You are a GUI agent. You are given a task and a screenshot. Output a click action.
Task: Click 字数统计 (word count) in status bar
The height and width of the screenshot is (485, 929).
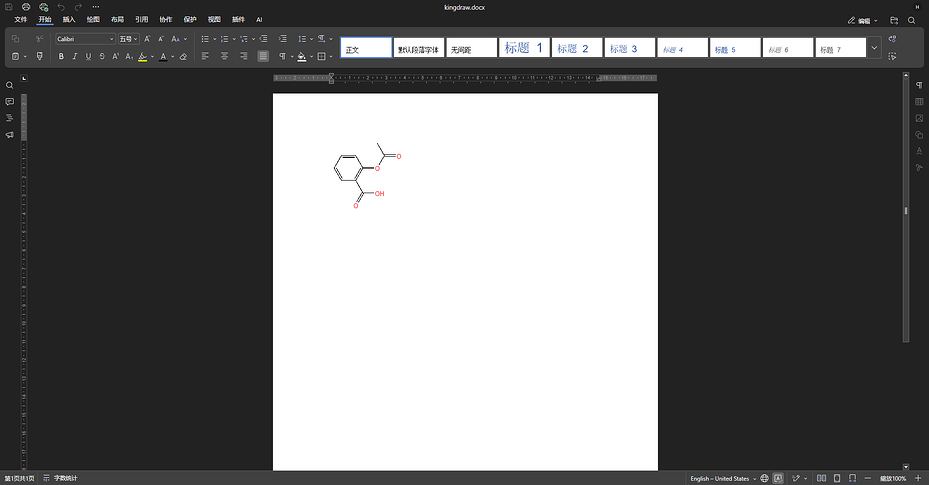60,478
